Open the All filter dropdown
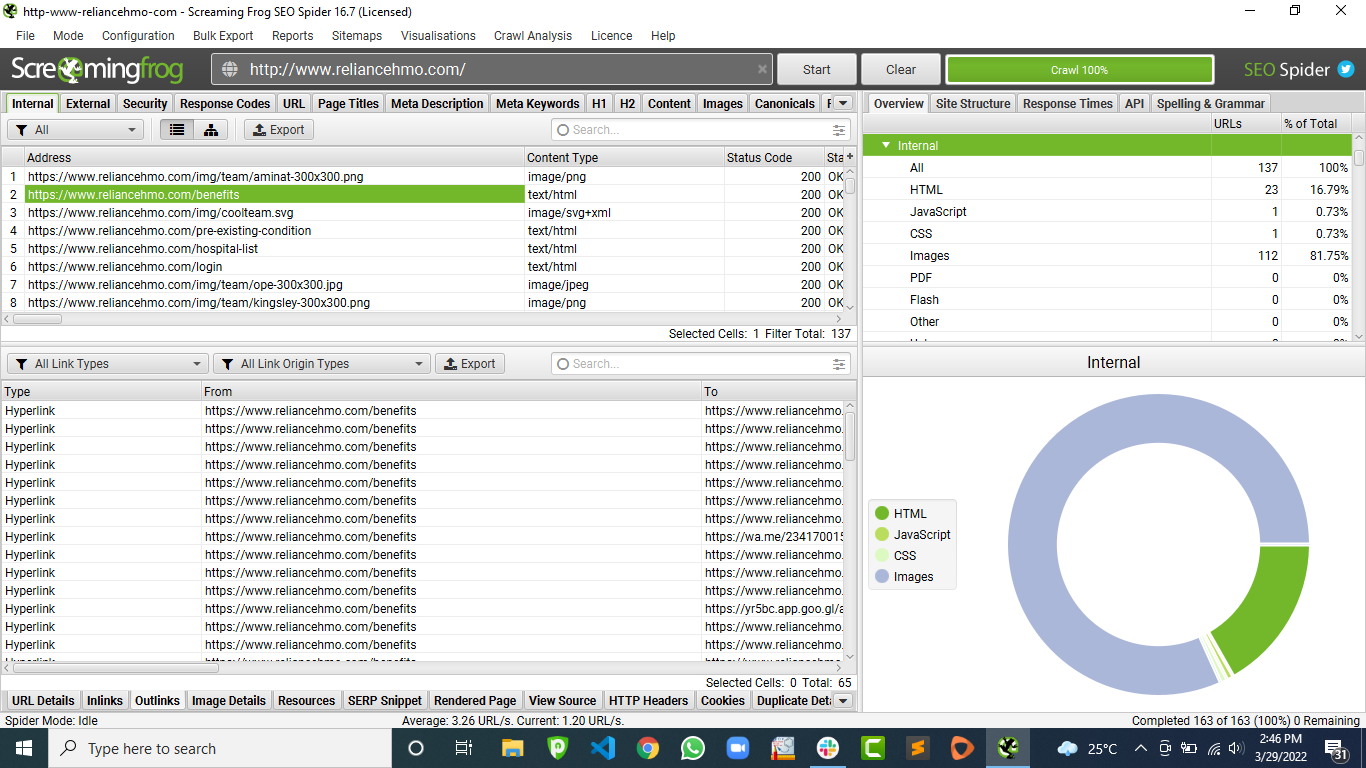 click(x=76, y=130)
